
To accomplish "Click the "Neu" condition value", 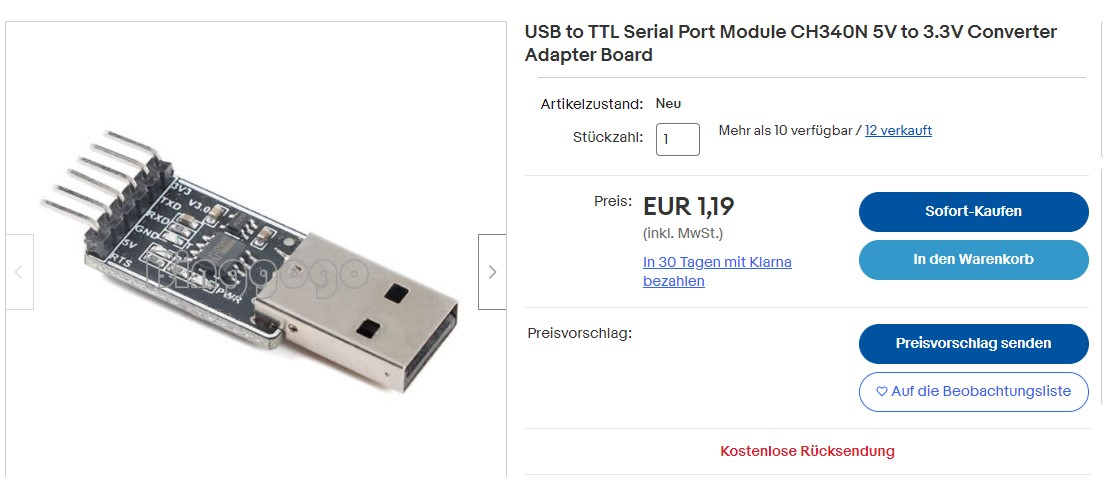I will pos(668,103).
